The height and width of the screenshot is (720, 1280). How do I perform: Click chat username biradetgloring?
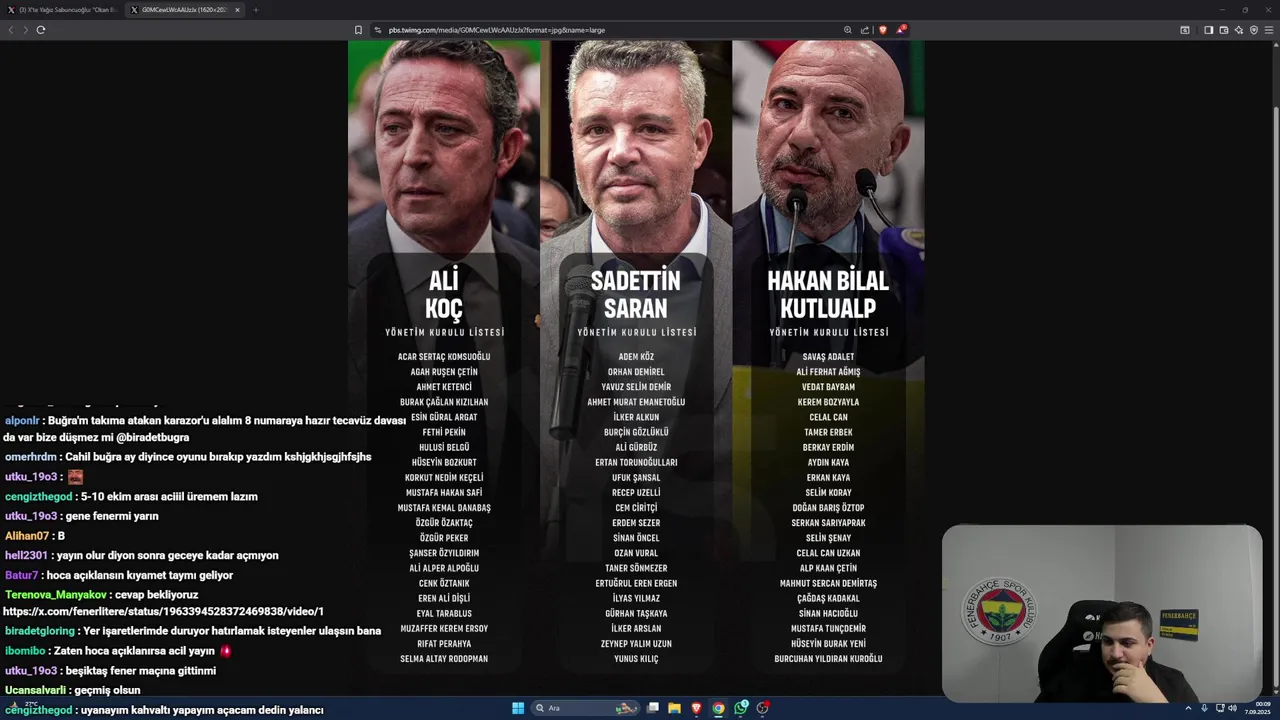click(40, 631)
